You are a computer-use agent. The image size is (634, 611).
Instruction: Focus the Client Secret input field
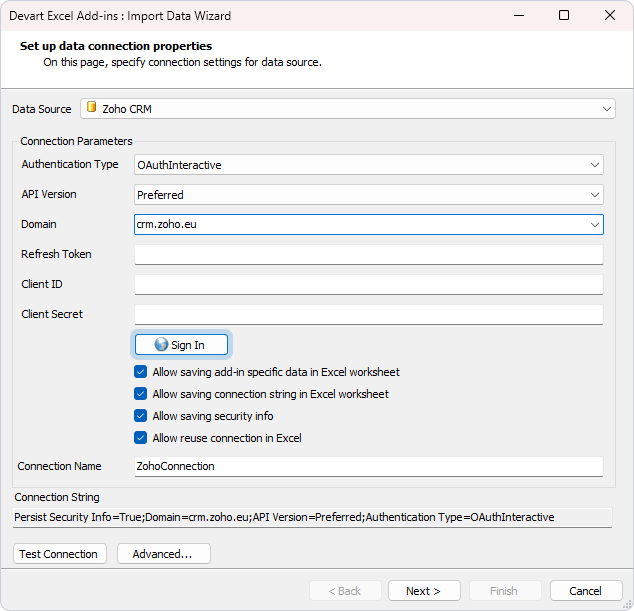[x=369, y=314]
